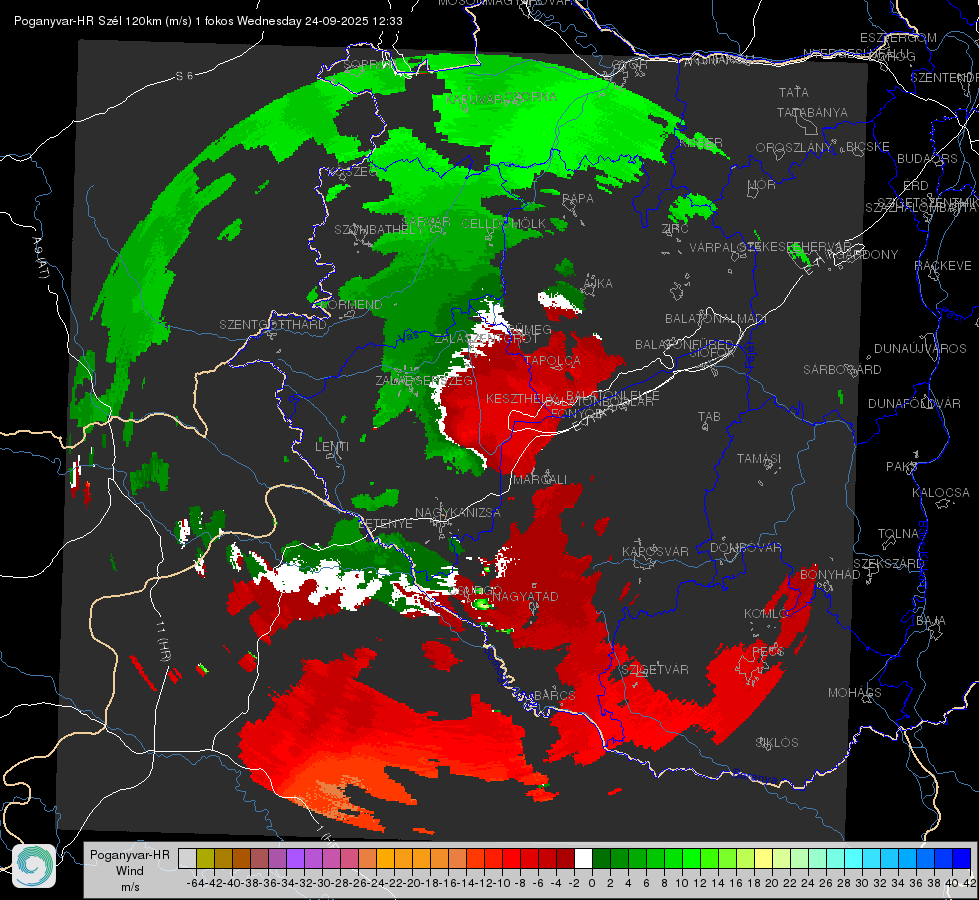Click the TATABANYA city label
Screen dimensions: 979x900
(812, 112)
